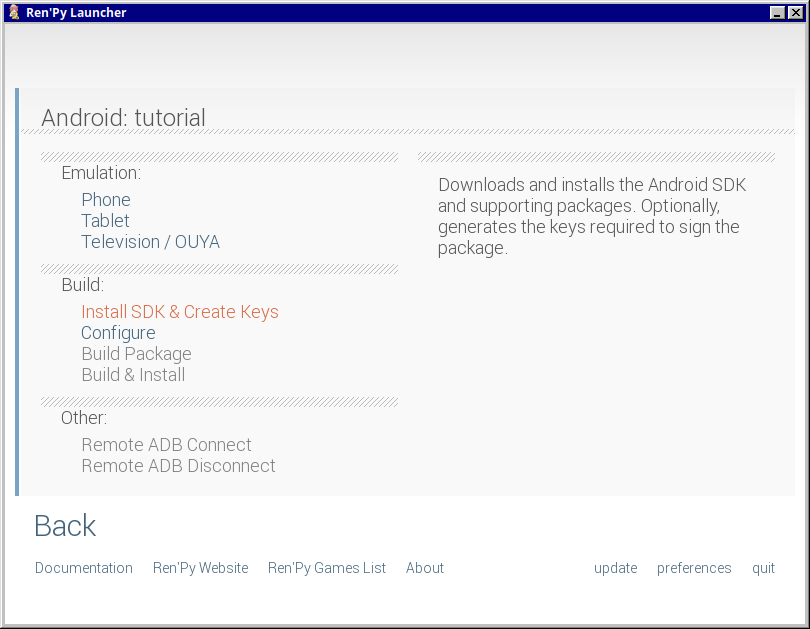Screen dimensions: 810x629
Task: Click the 'Emulation:' section label
Action: pos(101,173)
